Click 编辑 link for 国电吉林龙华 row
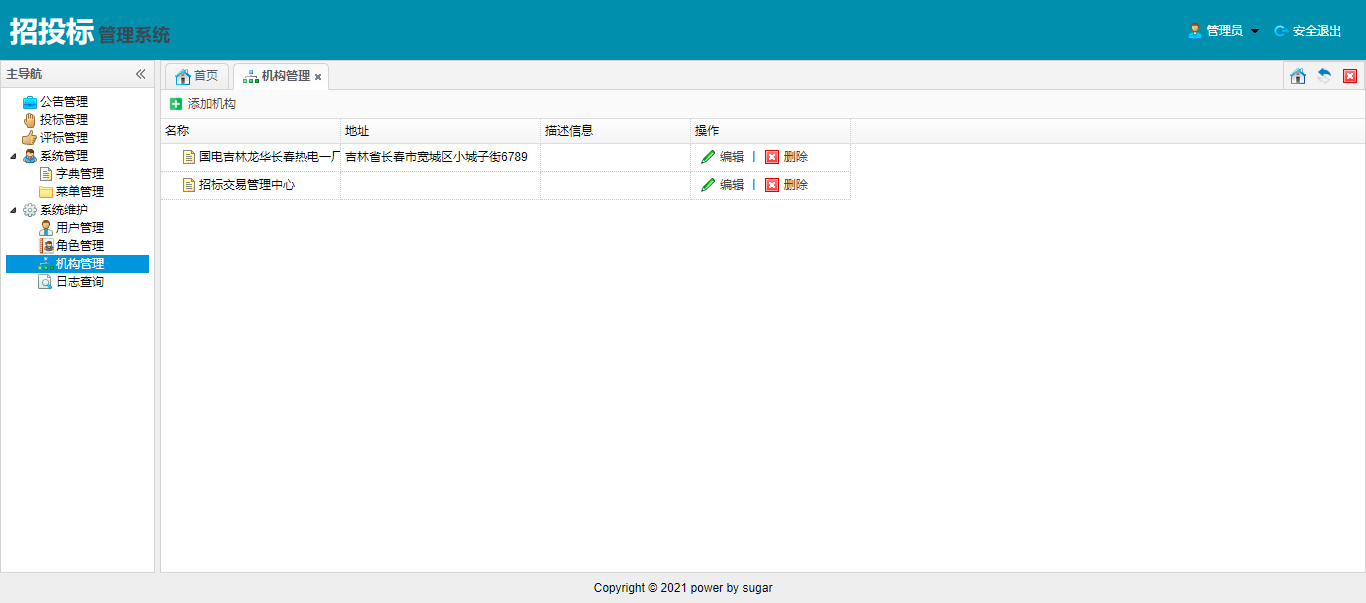Viewport: 1366px width, 603px height. click(x=732, y=157)
